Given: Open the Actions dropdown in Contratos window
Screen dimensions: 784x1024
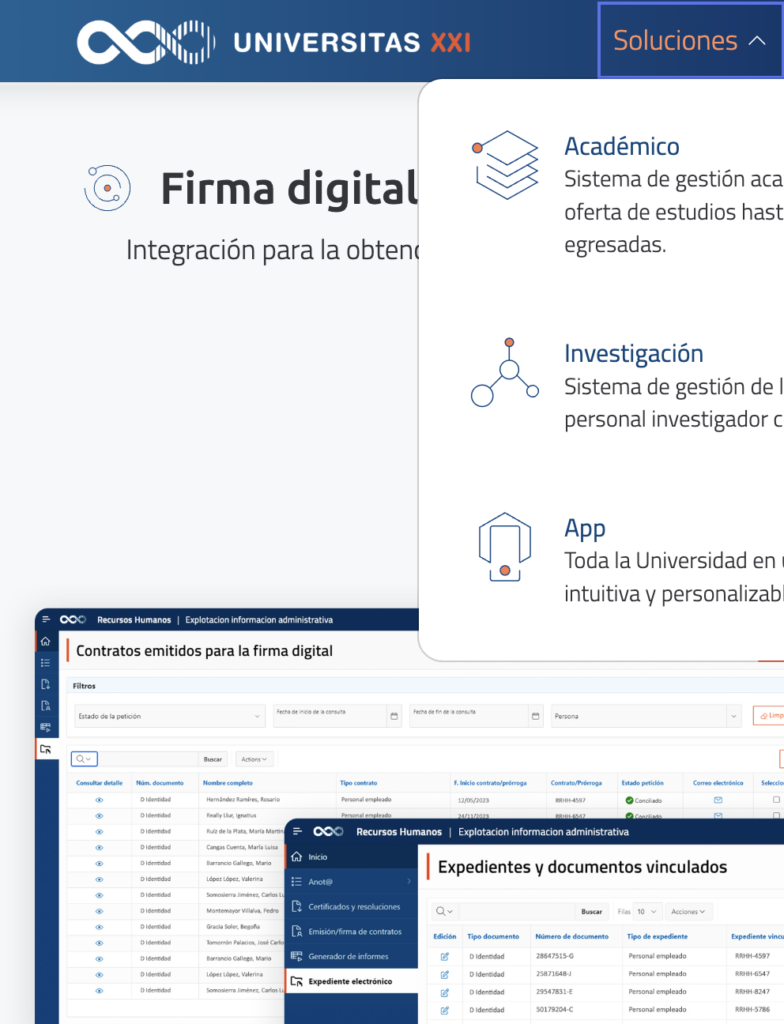Looking at the screenshot, I should [254, 759].
